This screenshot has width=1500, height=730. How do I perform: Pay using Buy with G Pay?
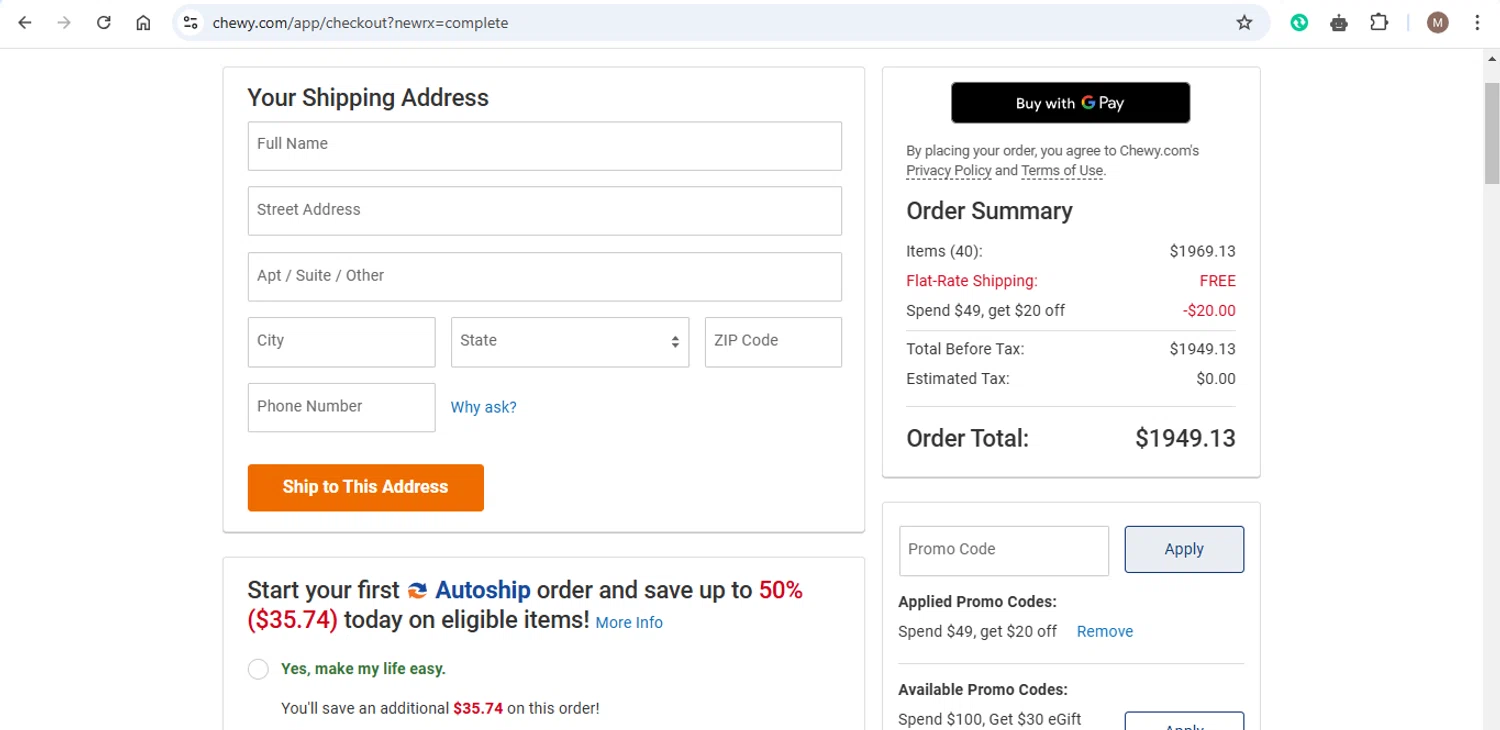click(1070, 103)
